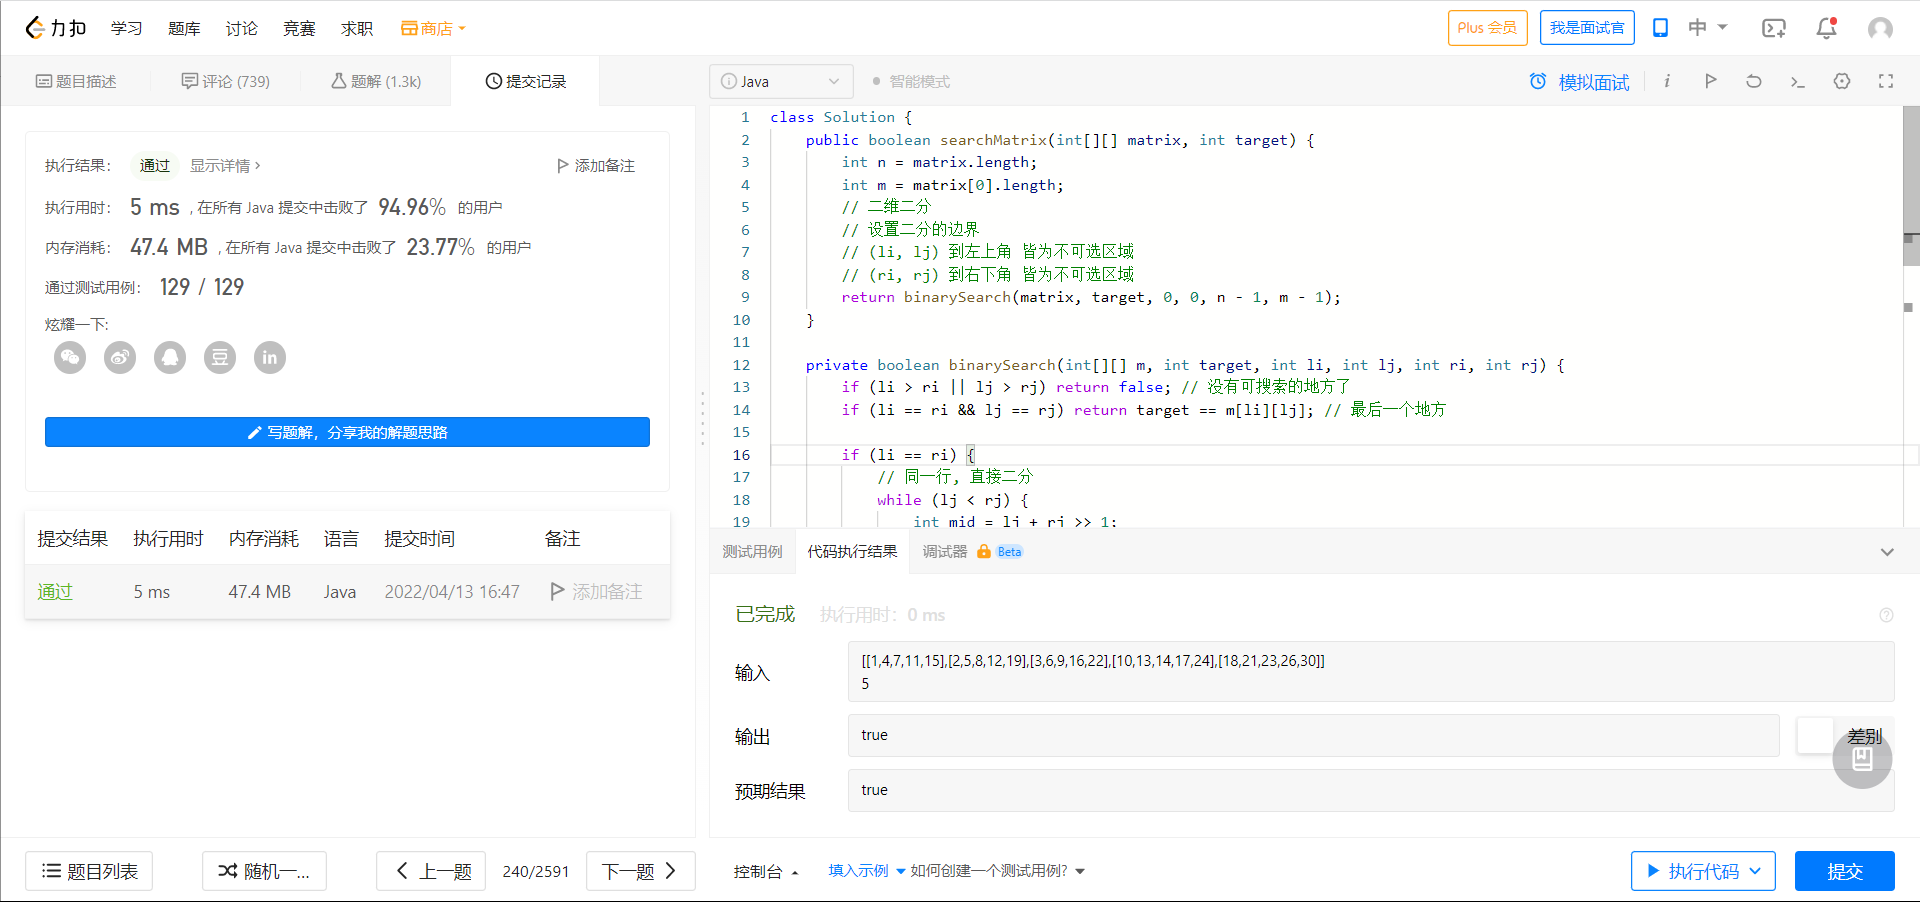Open the 通过 submission row link
Viewport: 1920px width, 902px height.
click(55, 592)
